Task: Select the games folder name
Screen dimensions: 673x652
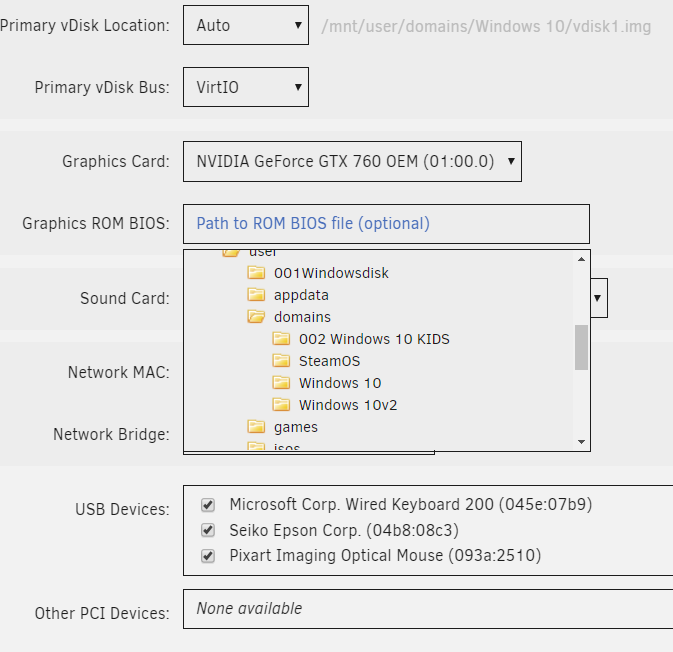Action: (x=296, y=428)
